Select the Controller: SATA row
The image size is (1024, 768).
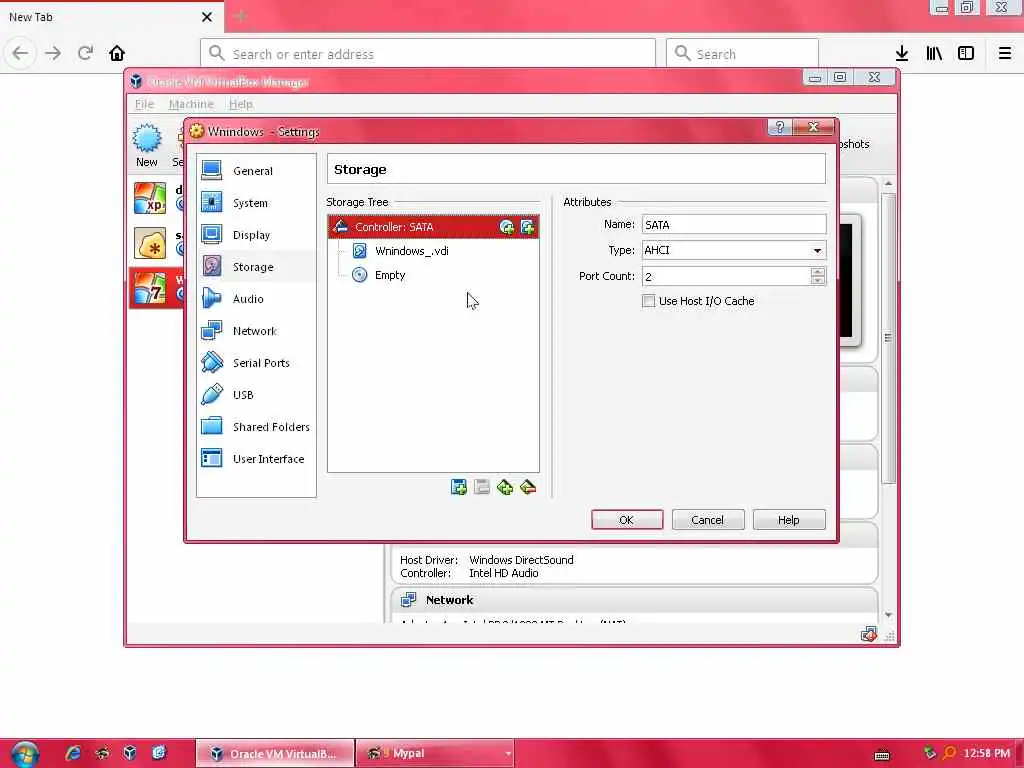tap(433, 227)
